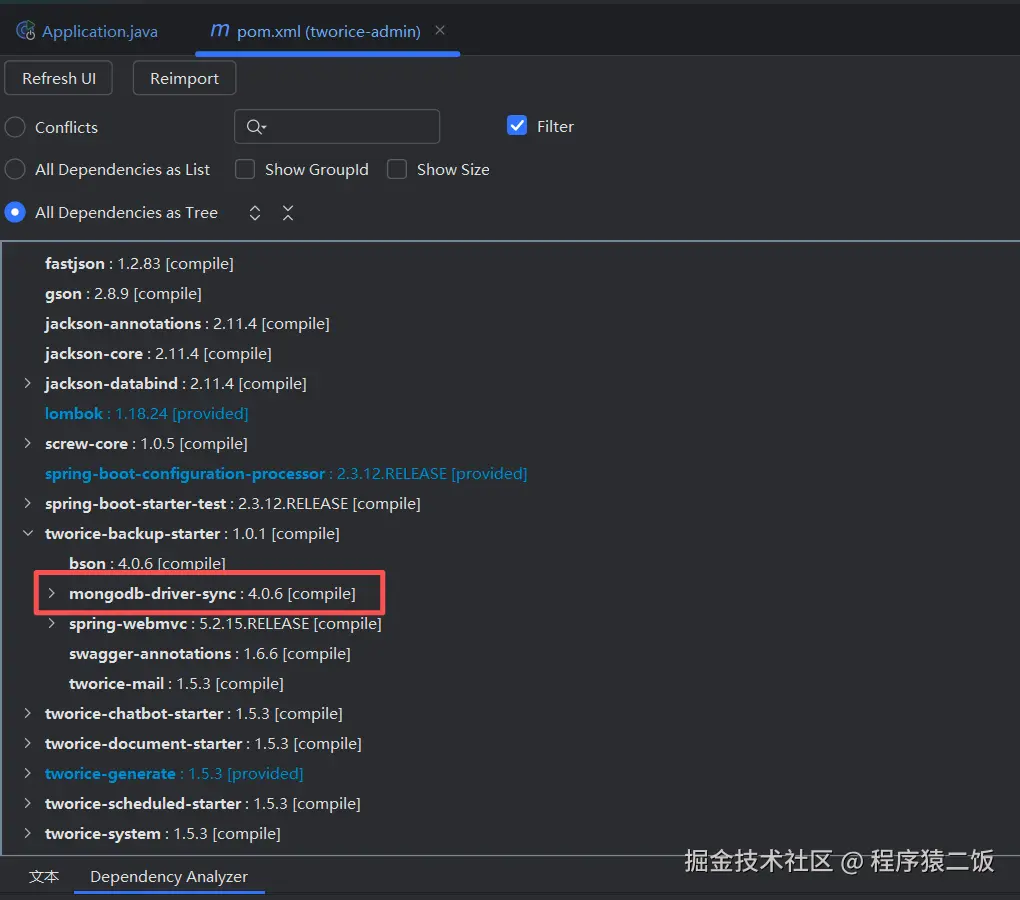
Task: Click the Refresh UI button
Action: pyautogui.click(x=59, y=78)
